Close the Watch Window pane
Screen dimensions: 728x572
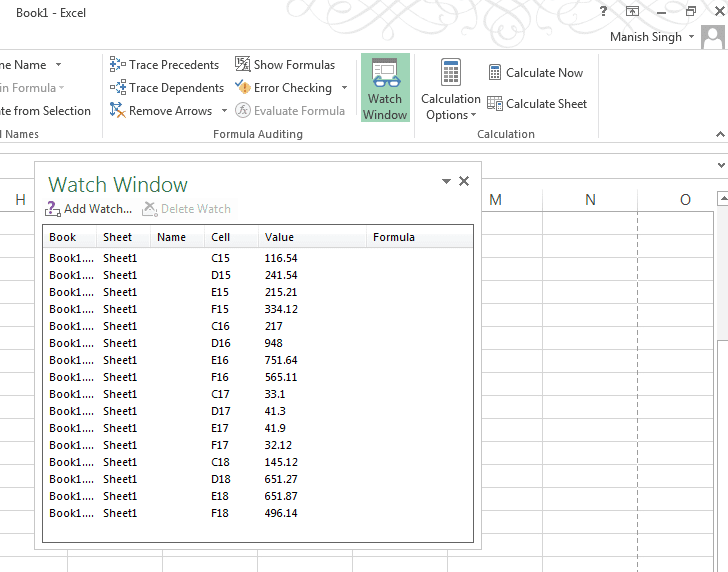tap(464, 181)
